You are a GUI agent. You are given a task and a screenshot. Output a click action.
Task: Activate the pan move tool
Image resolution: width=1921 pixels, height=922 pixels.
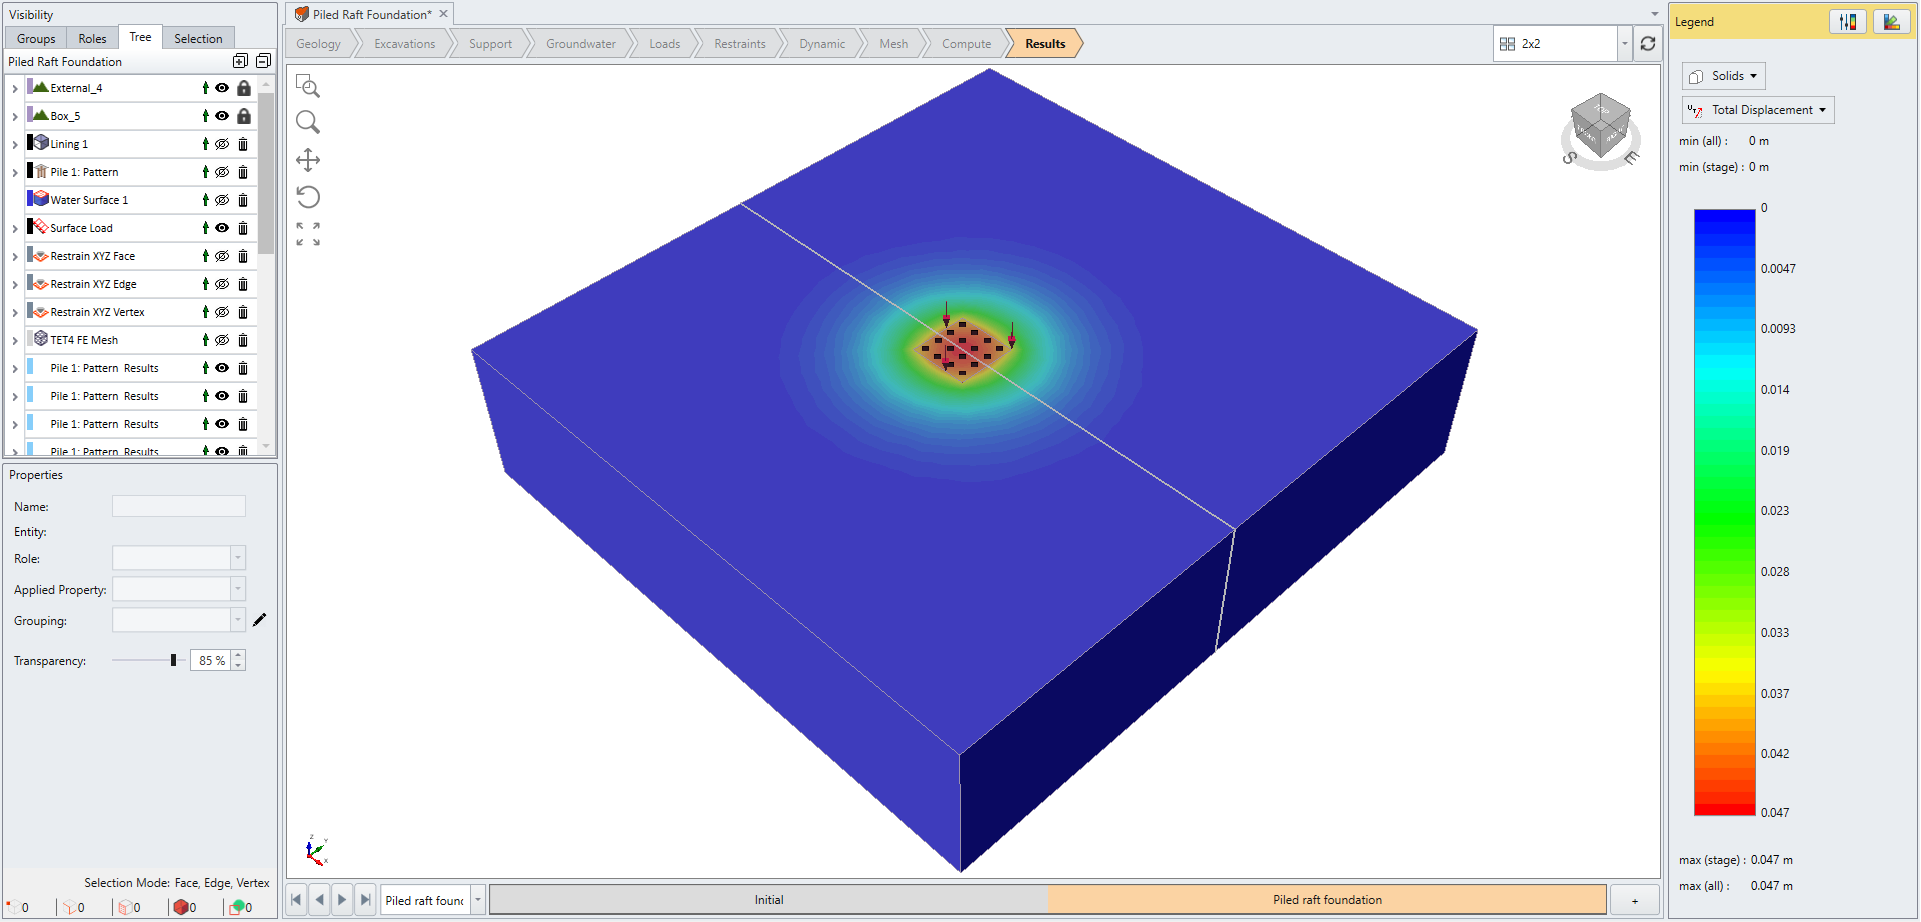308,160
